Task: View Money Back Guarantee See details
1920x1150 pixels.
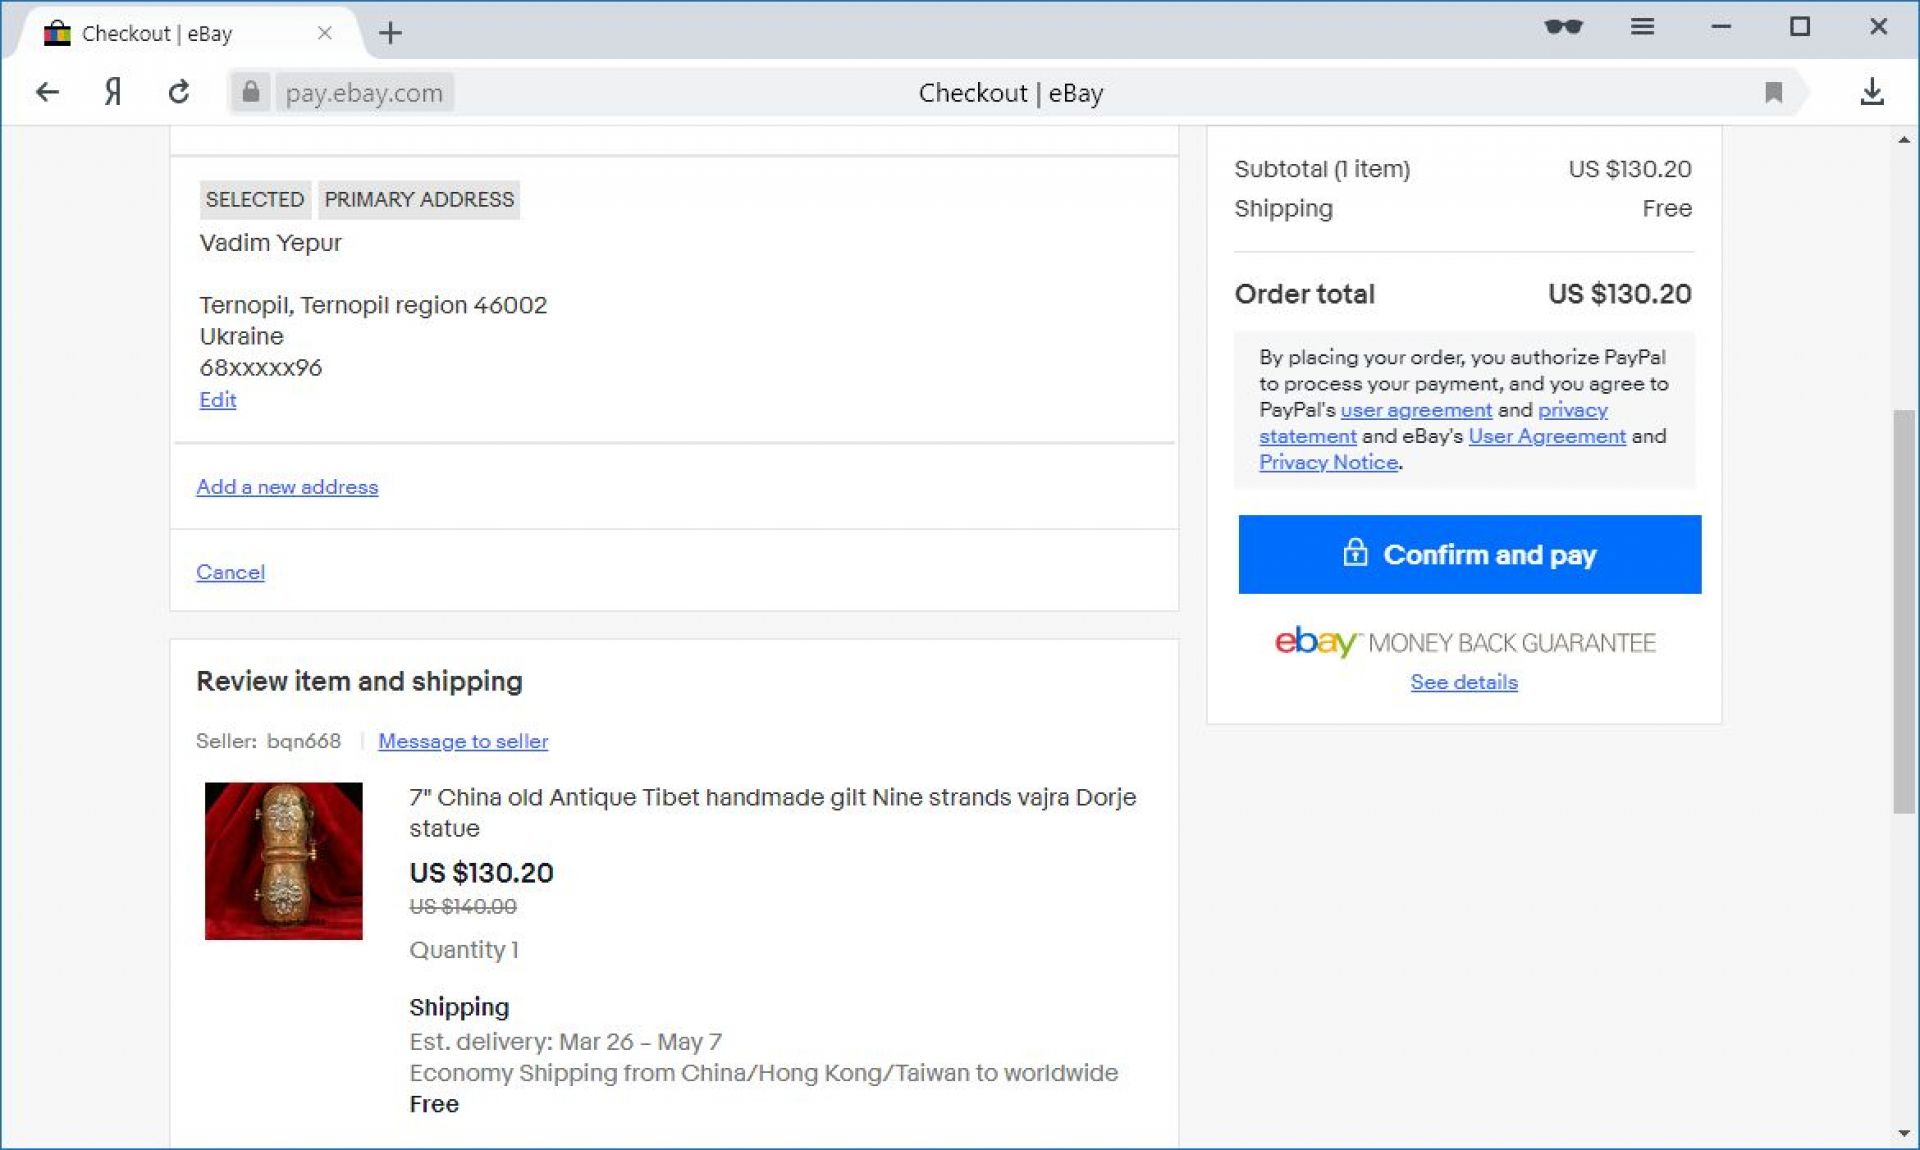Action: pos(1463,682)
